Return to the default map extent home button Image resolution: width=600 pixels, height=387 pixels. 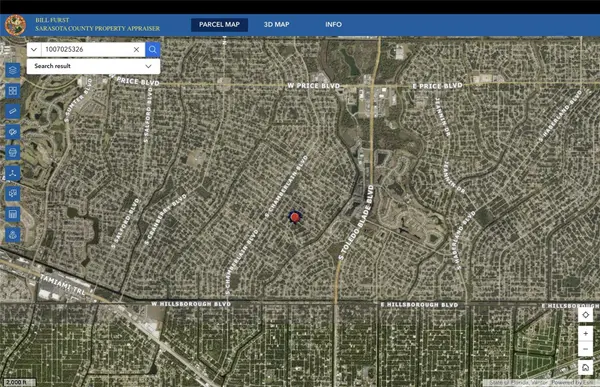[585, 367]
